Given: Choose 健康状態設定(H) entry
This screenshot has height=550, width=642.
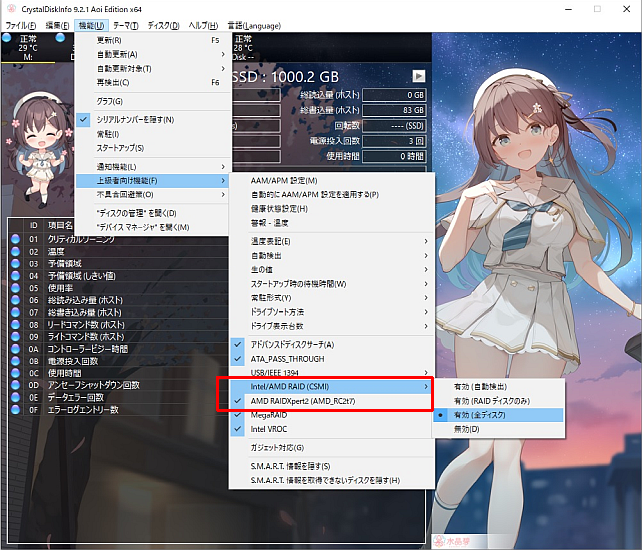Looking at the screenshot, I should coord(332,208).
